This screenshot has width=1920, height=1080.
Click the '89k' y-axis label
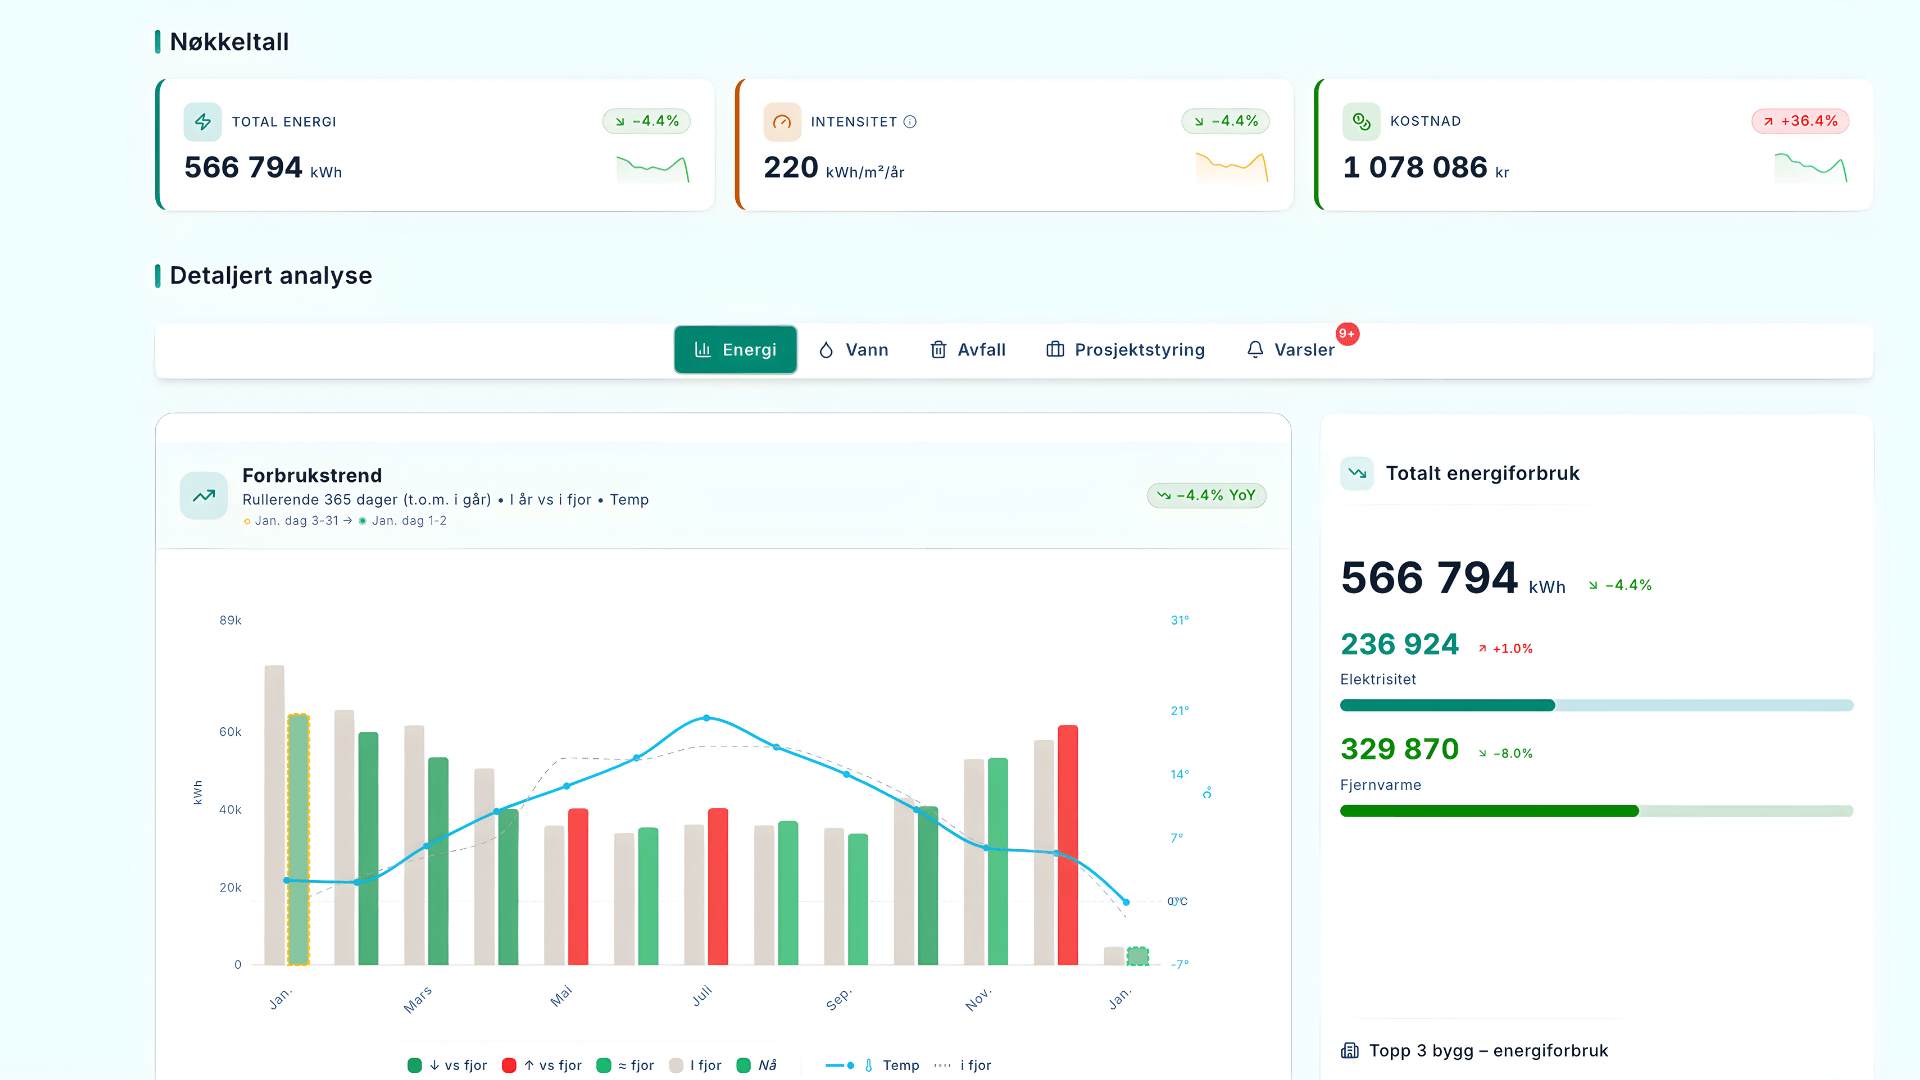pos(230,620)
